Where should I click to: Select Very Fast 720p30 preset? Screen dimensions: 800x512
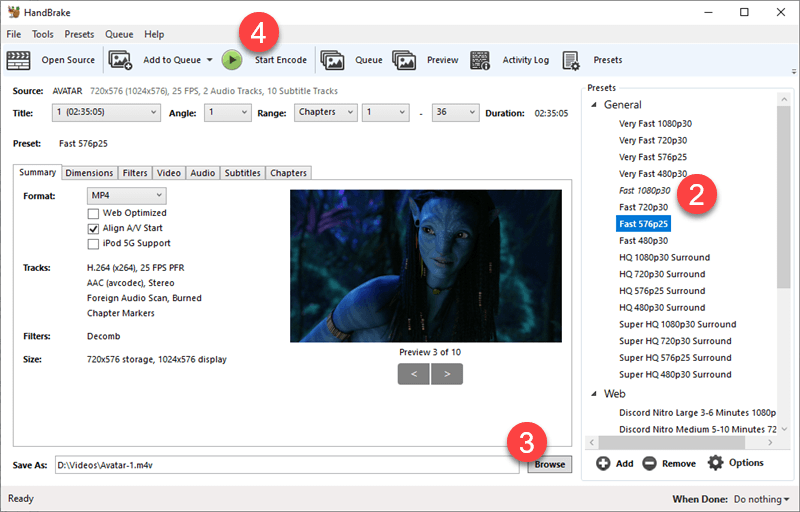click(653, 140)
